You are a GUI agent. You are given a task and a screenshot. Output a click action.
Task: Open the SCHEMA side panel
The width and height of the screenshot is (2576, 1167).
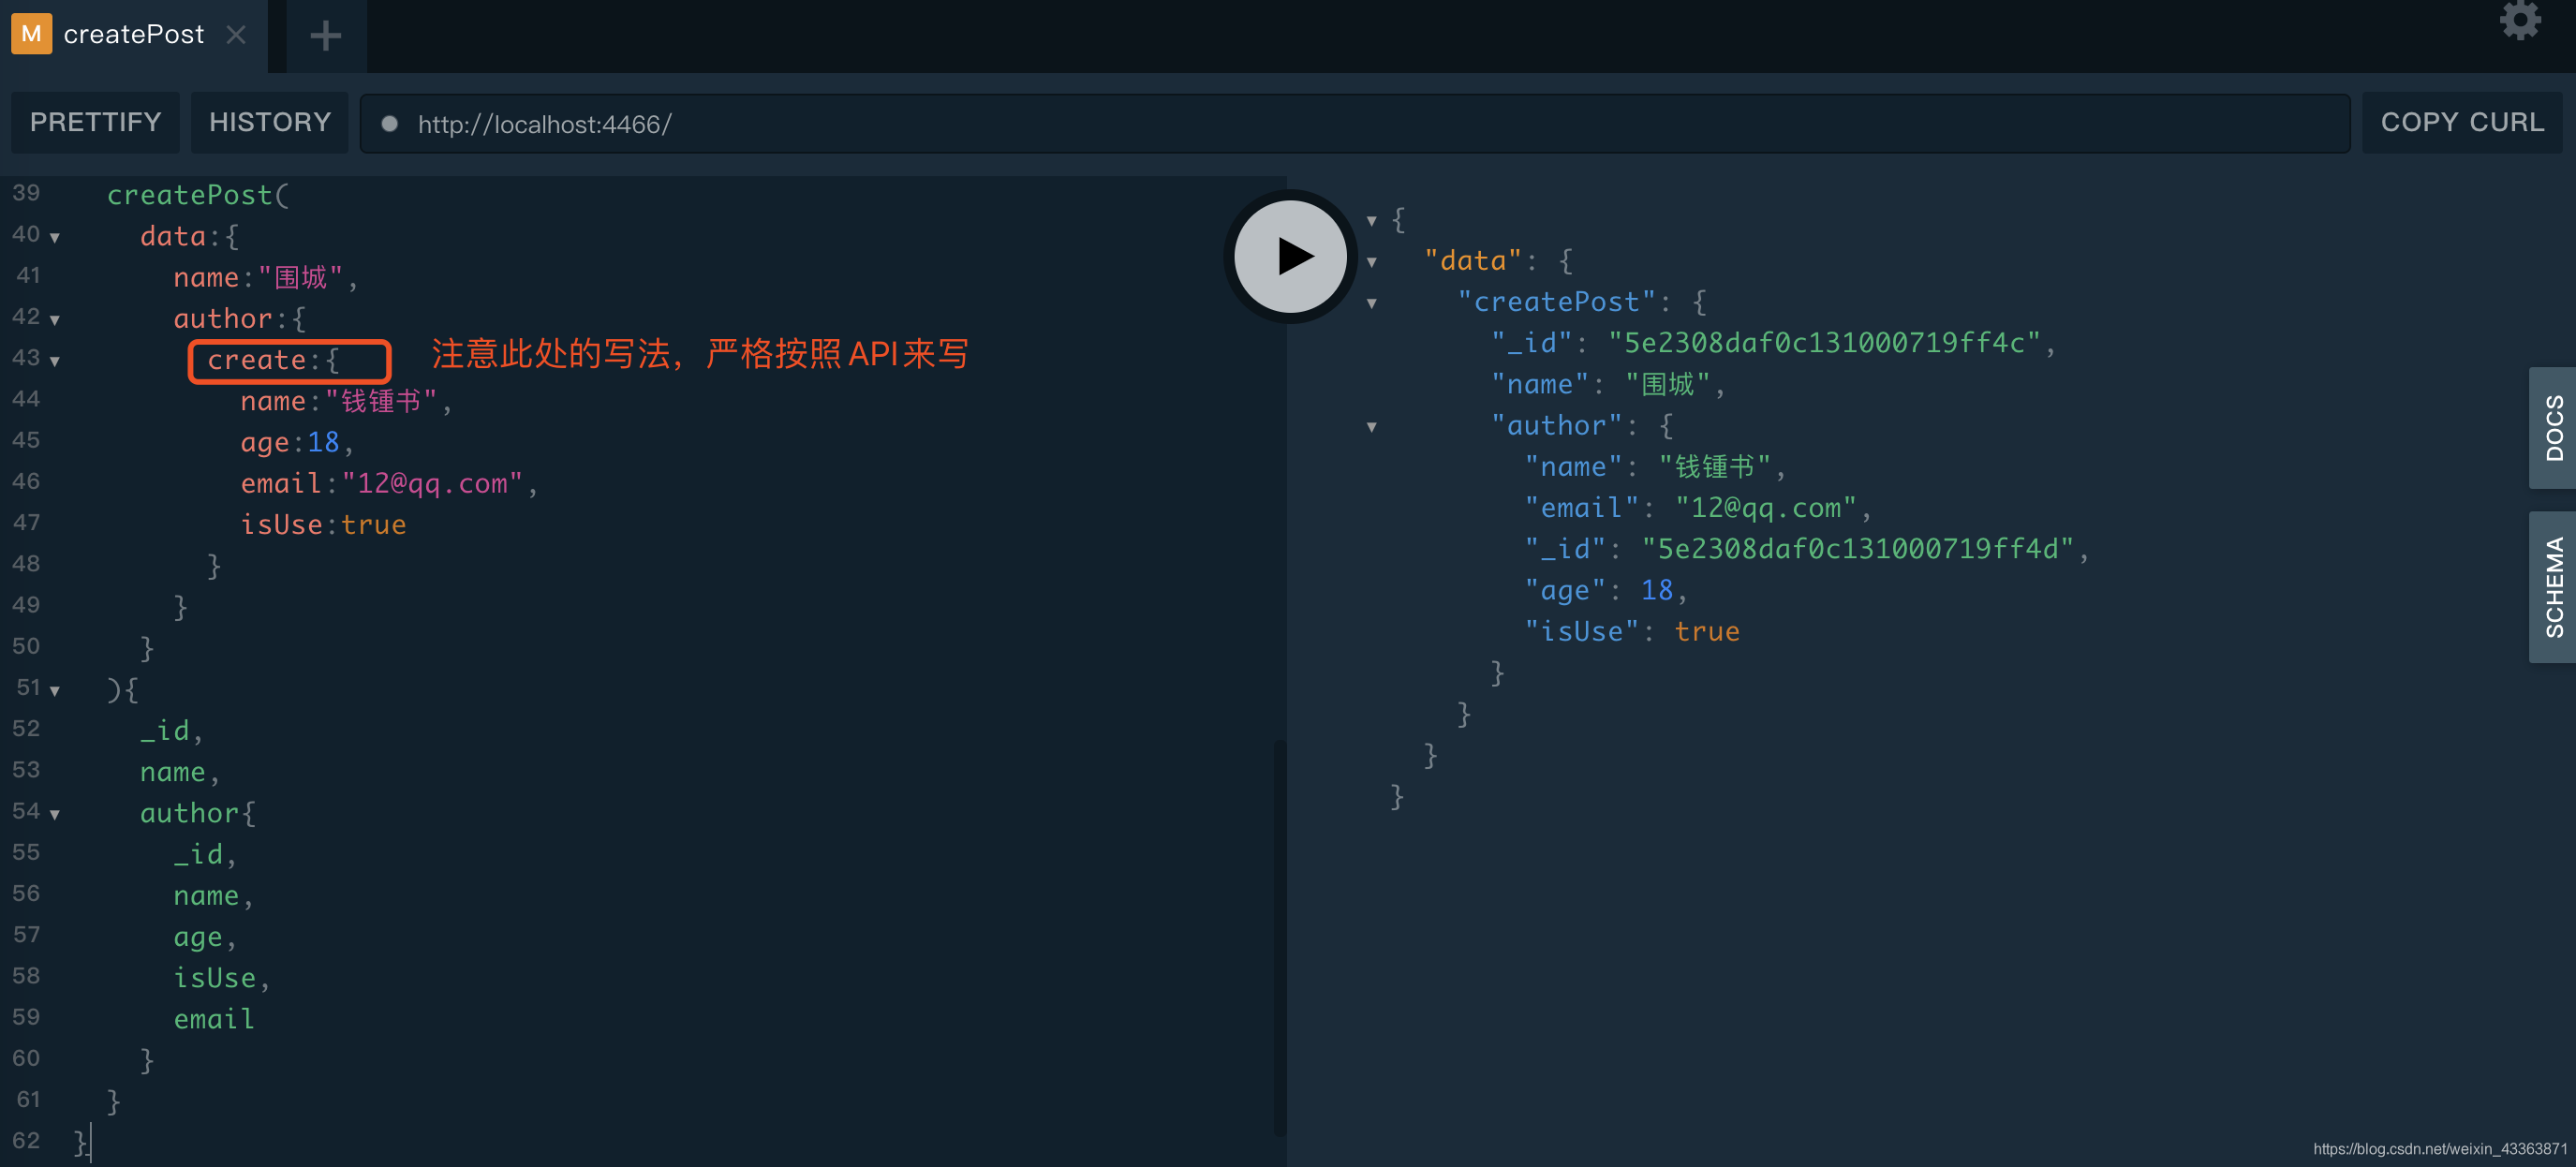pos(2553,587)
